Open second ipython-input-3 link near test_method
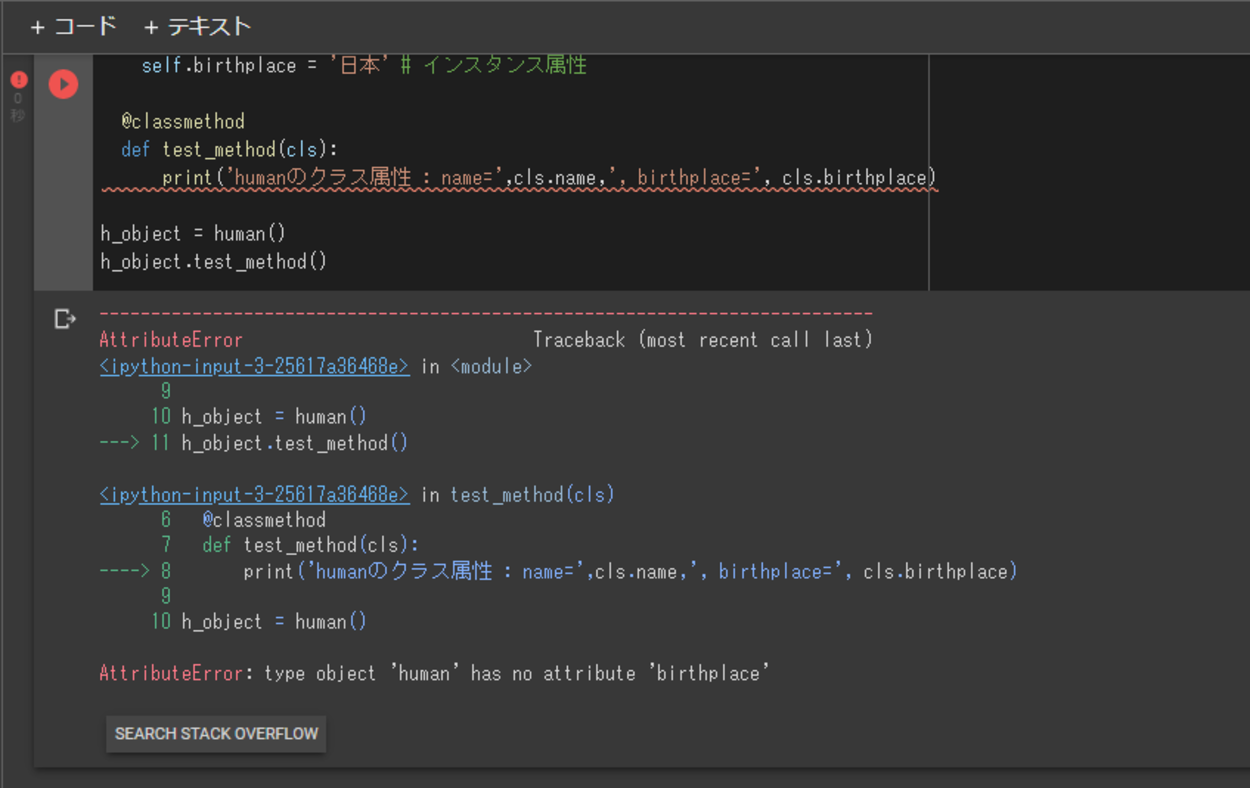Image resolution: width=1250 pixels, height=788 pixels. pyautogui.click(x=254, y=495)
